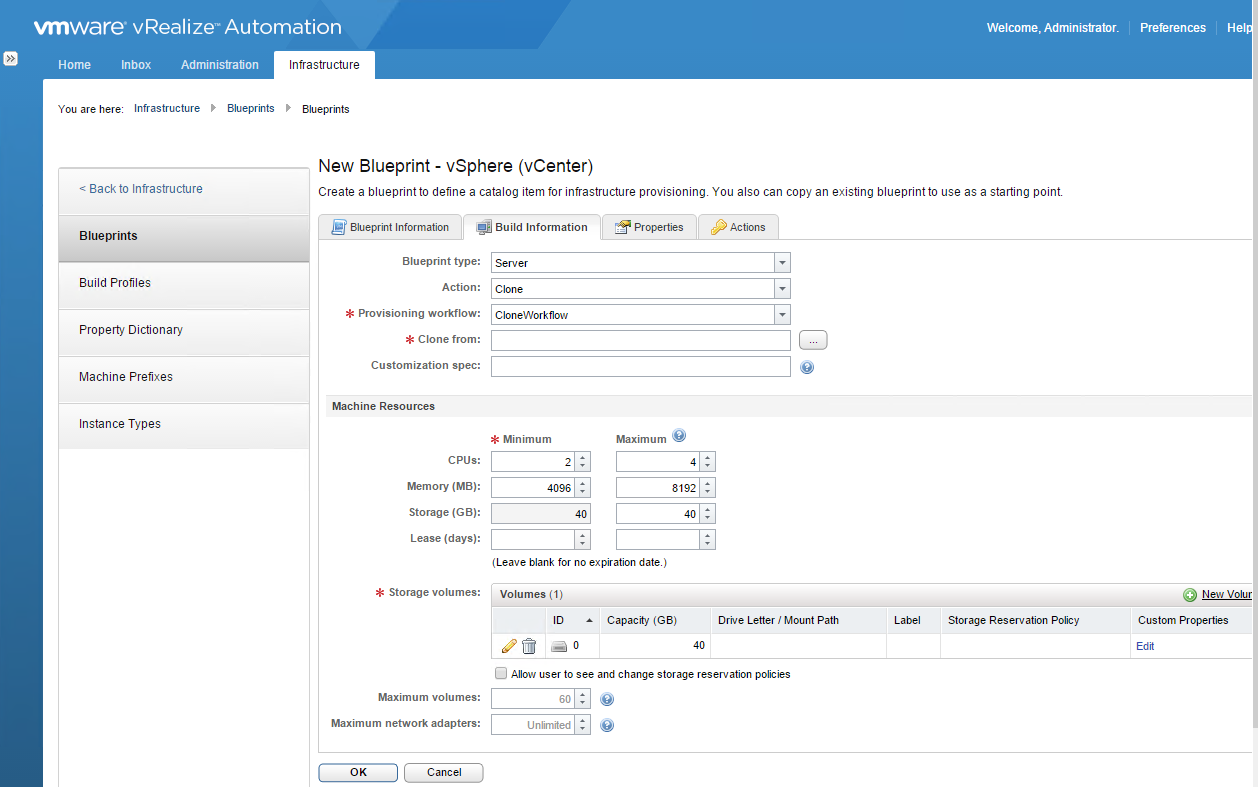Viewport: 1258px width, 787px height.
Task: Click Back to Infrastructure in sidebar
Action: coord(141,189)
